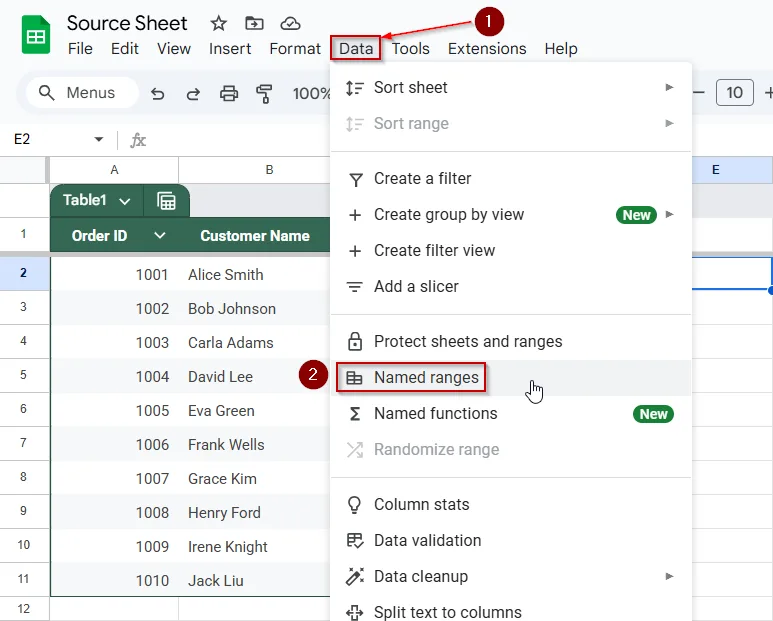773x621 pixels.
Task: Click the Sort sheet icon
Action: coord(355,88)
